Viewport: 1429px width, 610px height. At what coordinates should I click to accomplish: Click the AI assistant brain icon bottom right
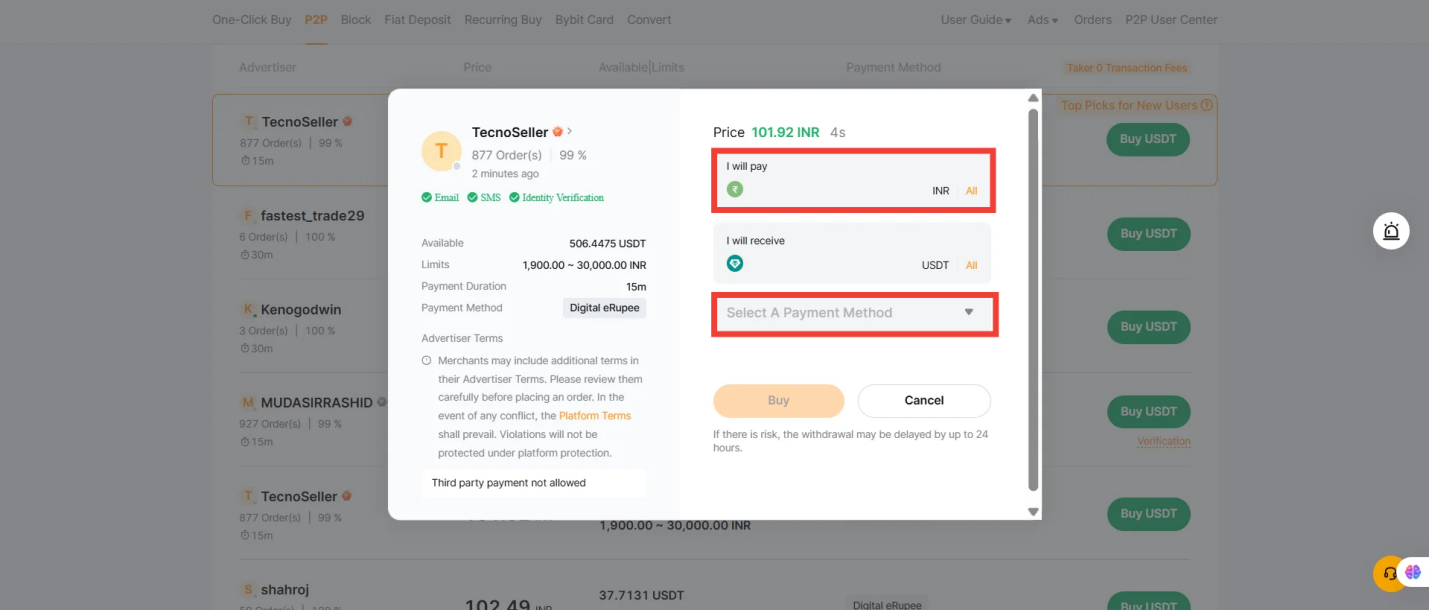1413,571
